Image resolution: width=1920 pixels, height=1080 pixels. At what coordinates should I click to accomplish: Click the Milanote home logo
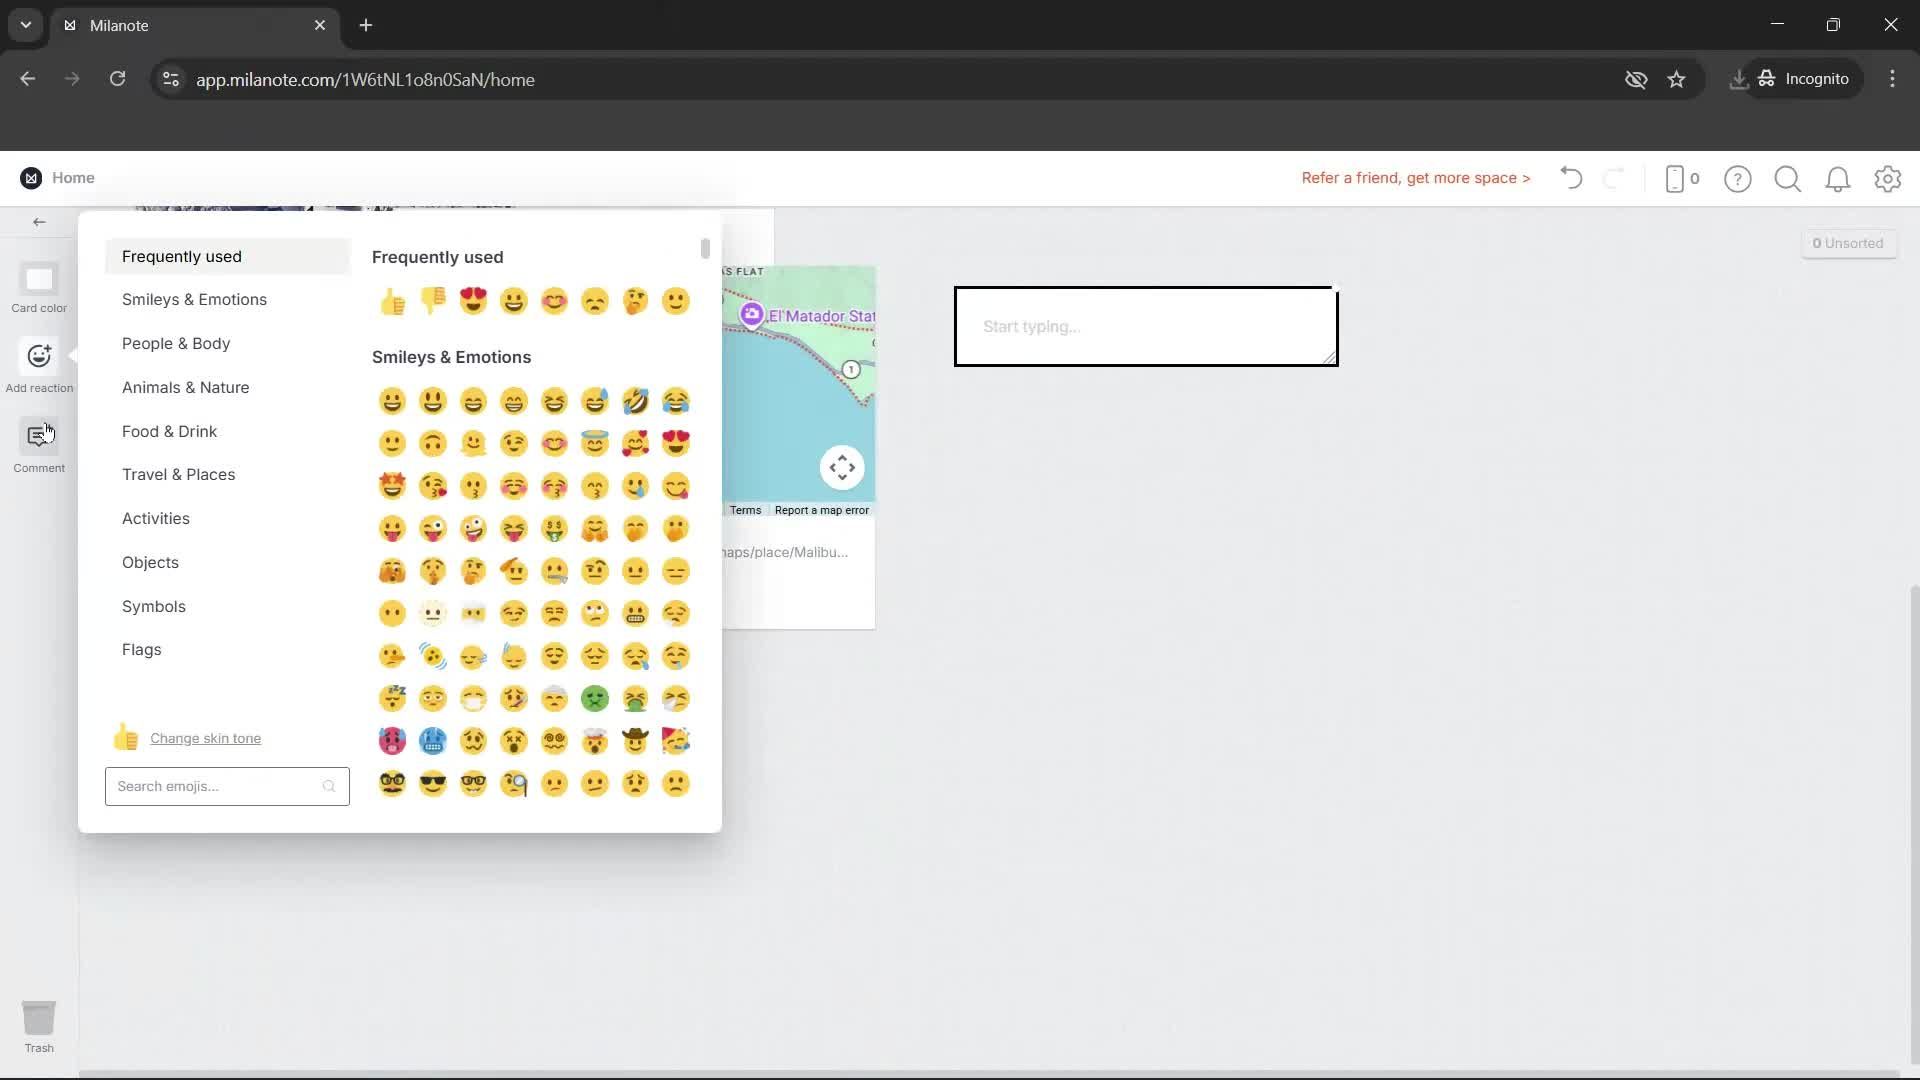[31, 177]
